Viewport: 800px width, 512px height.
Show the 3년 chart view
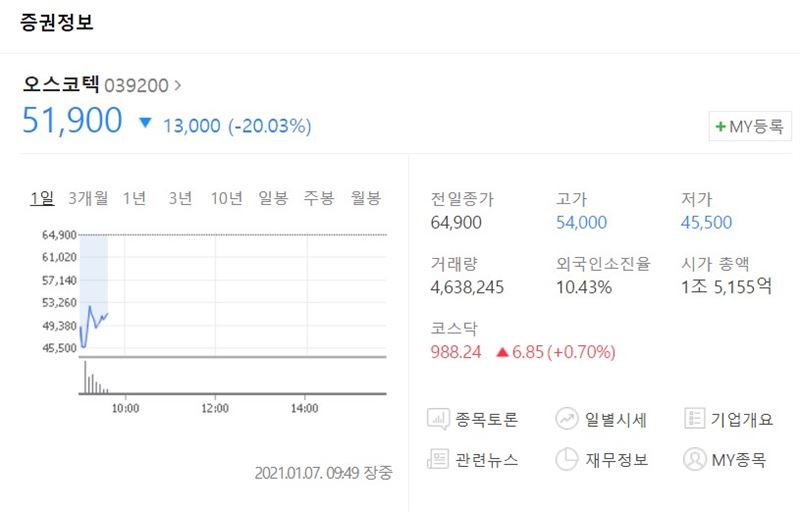pyautogui.click(x=181, y=198)
